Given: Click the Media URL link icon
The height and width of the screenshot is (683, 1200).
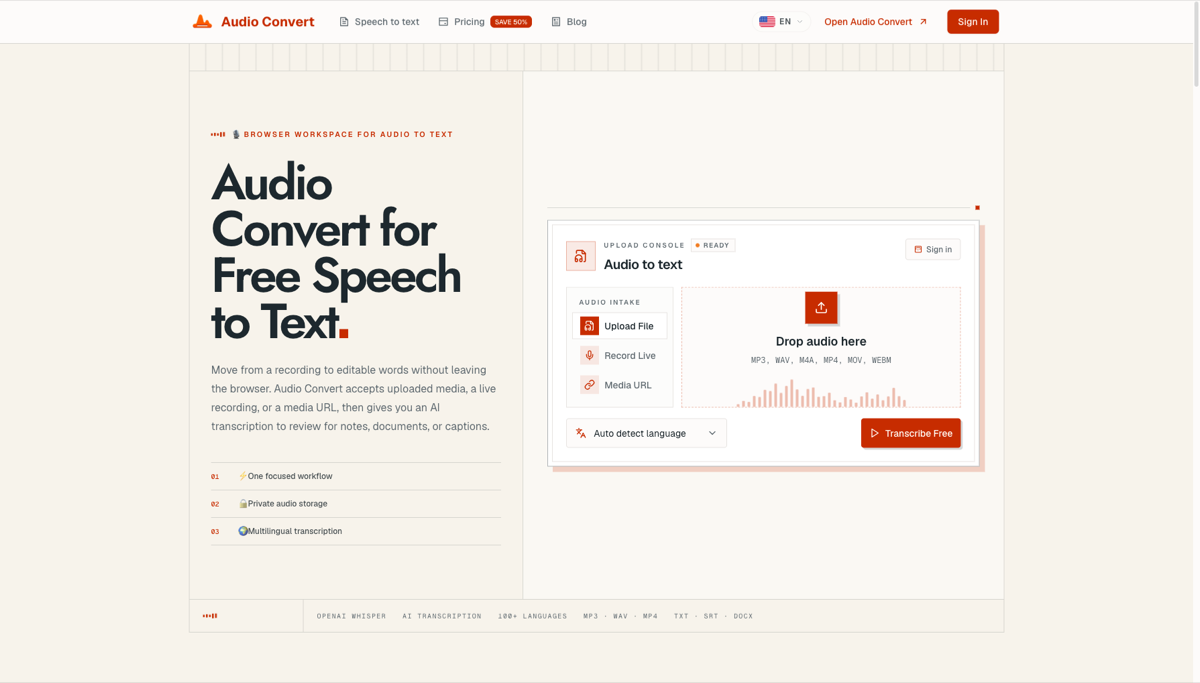Looking at the screenshot, I should point(589,385).
